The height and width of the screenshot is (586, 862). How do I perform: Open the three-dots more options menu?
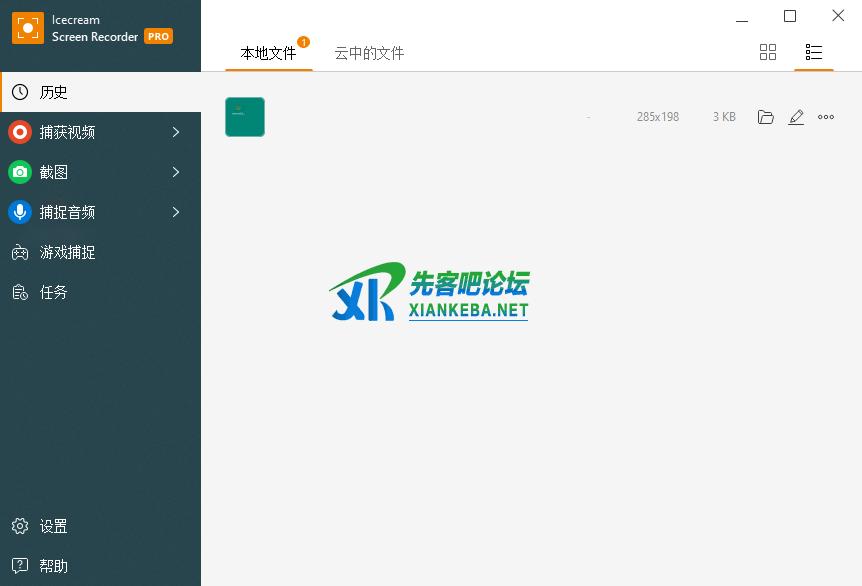826,117
